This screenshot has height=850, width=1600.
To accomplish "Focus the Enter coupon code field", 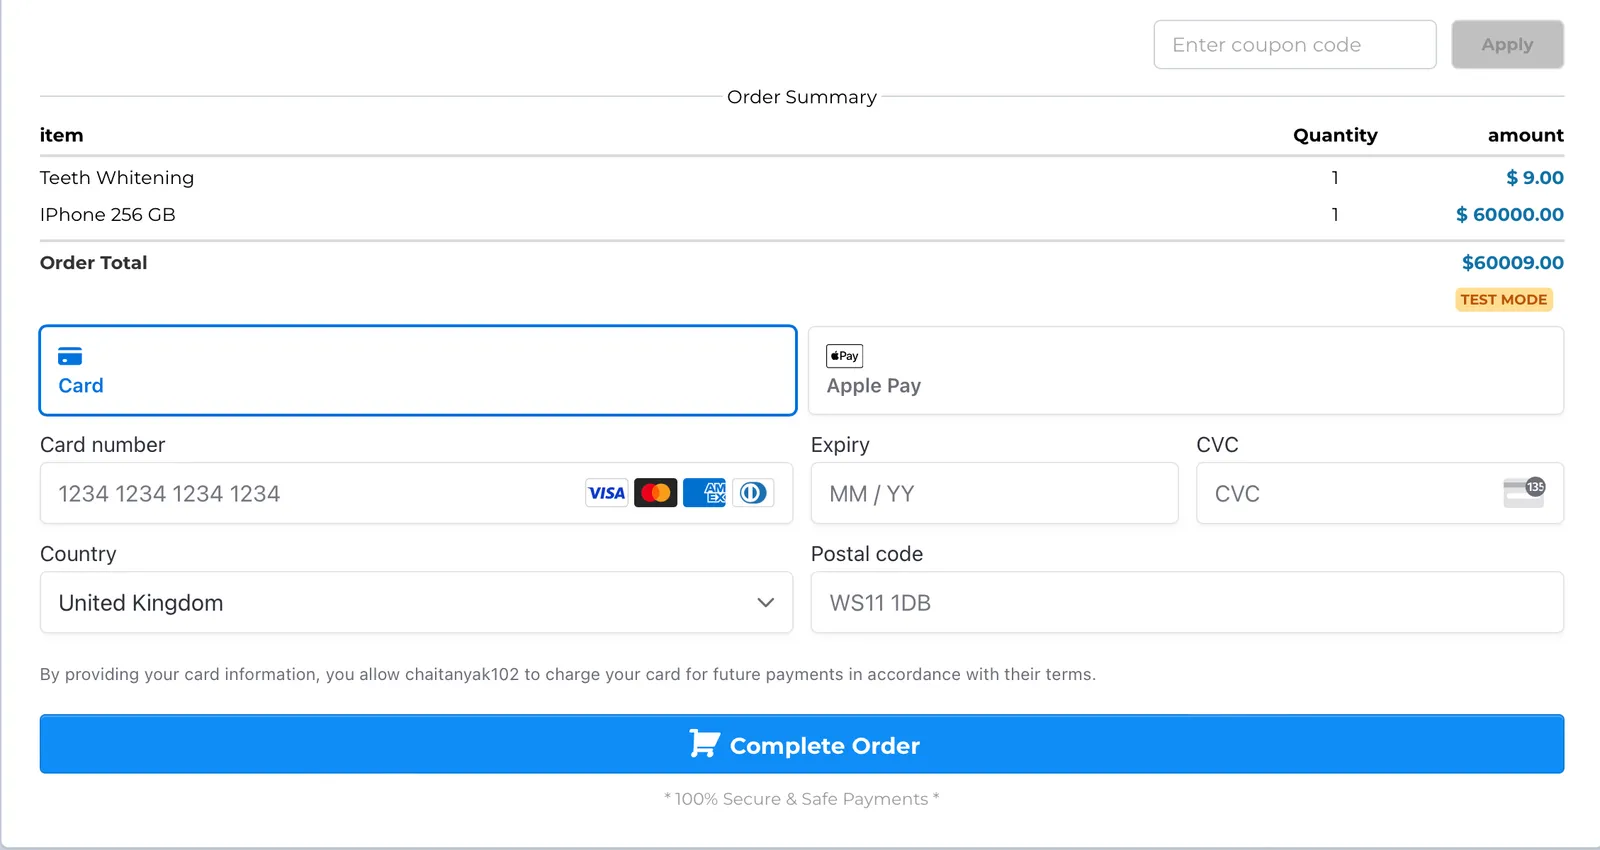I will tap(1295, 45).
